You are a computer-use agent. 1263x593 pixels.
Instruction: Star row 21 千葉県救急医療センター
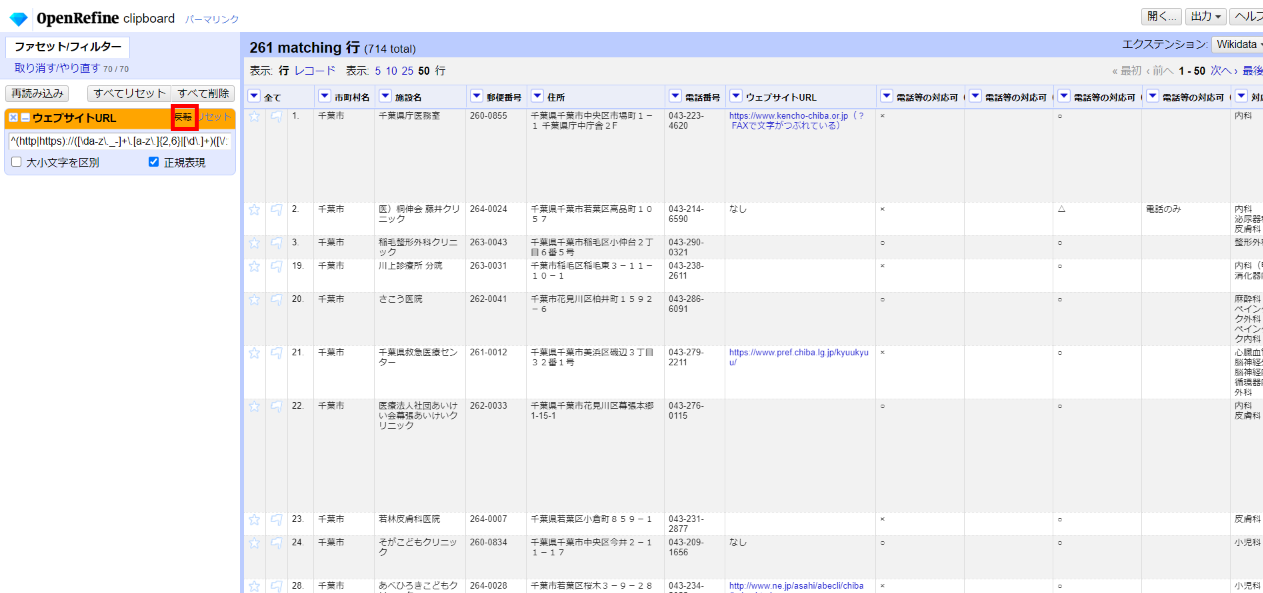254,353
